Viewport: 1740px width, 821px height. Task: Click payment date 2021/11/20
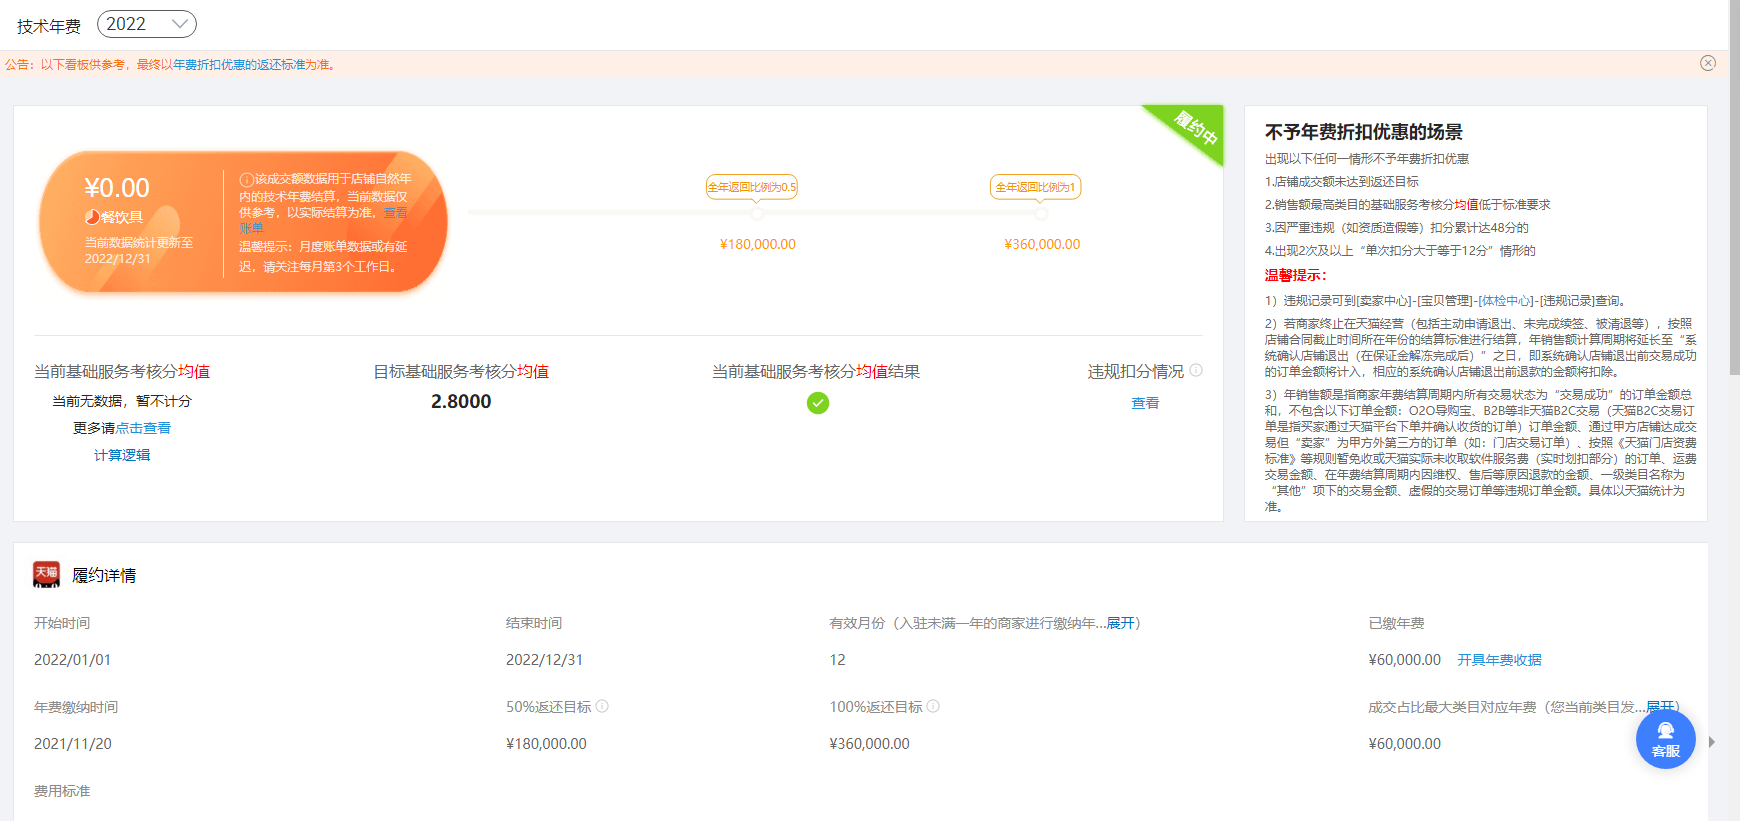click(72, 744)
